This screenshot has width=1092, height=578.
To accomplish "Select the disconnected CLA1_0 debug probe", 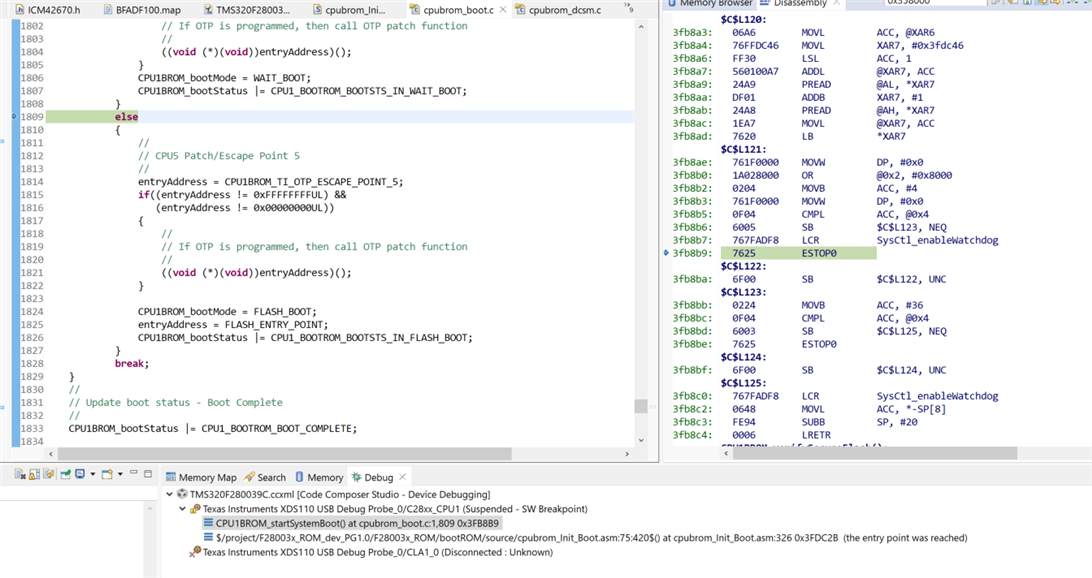I will click(x=378, y=552).
